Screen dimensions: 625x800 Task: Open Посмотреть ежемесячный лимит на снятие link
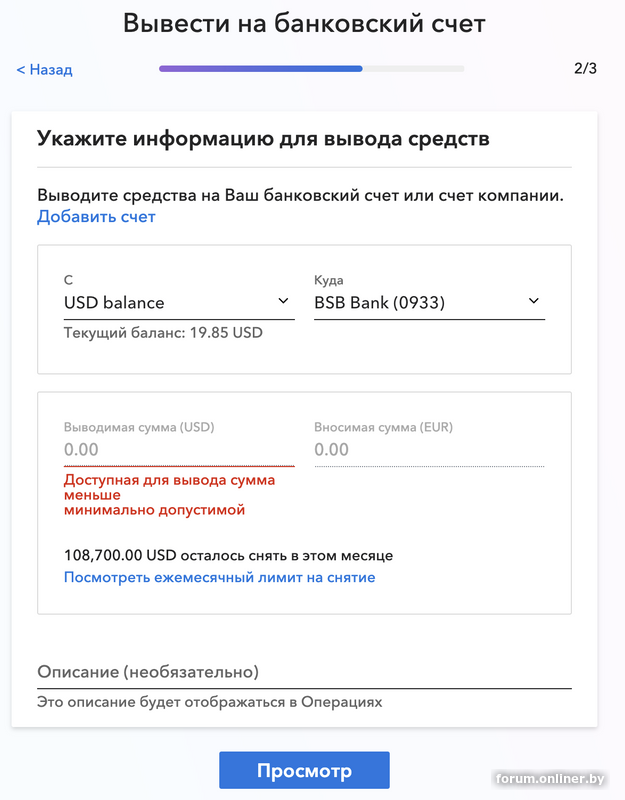[x=219, y=578]
